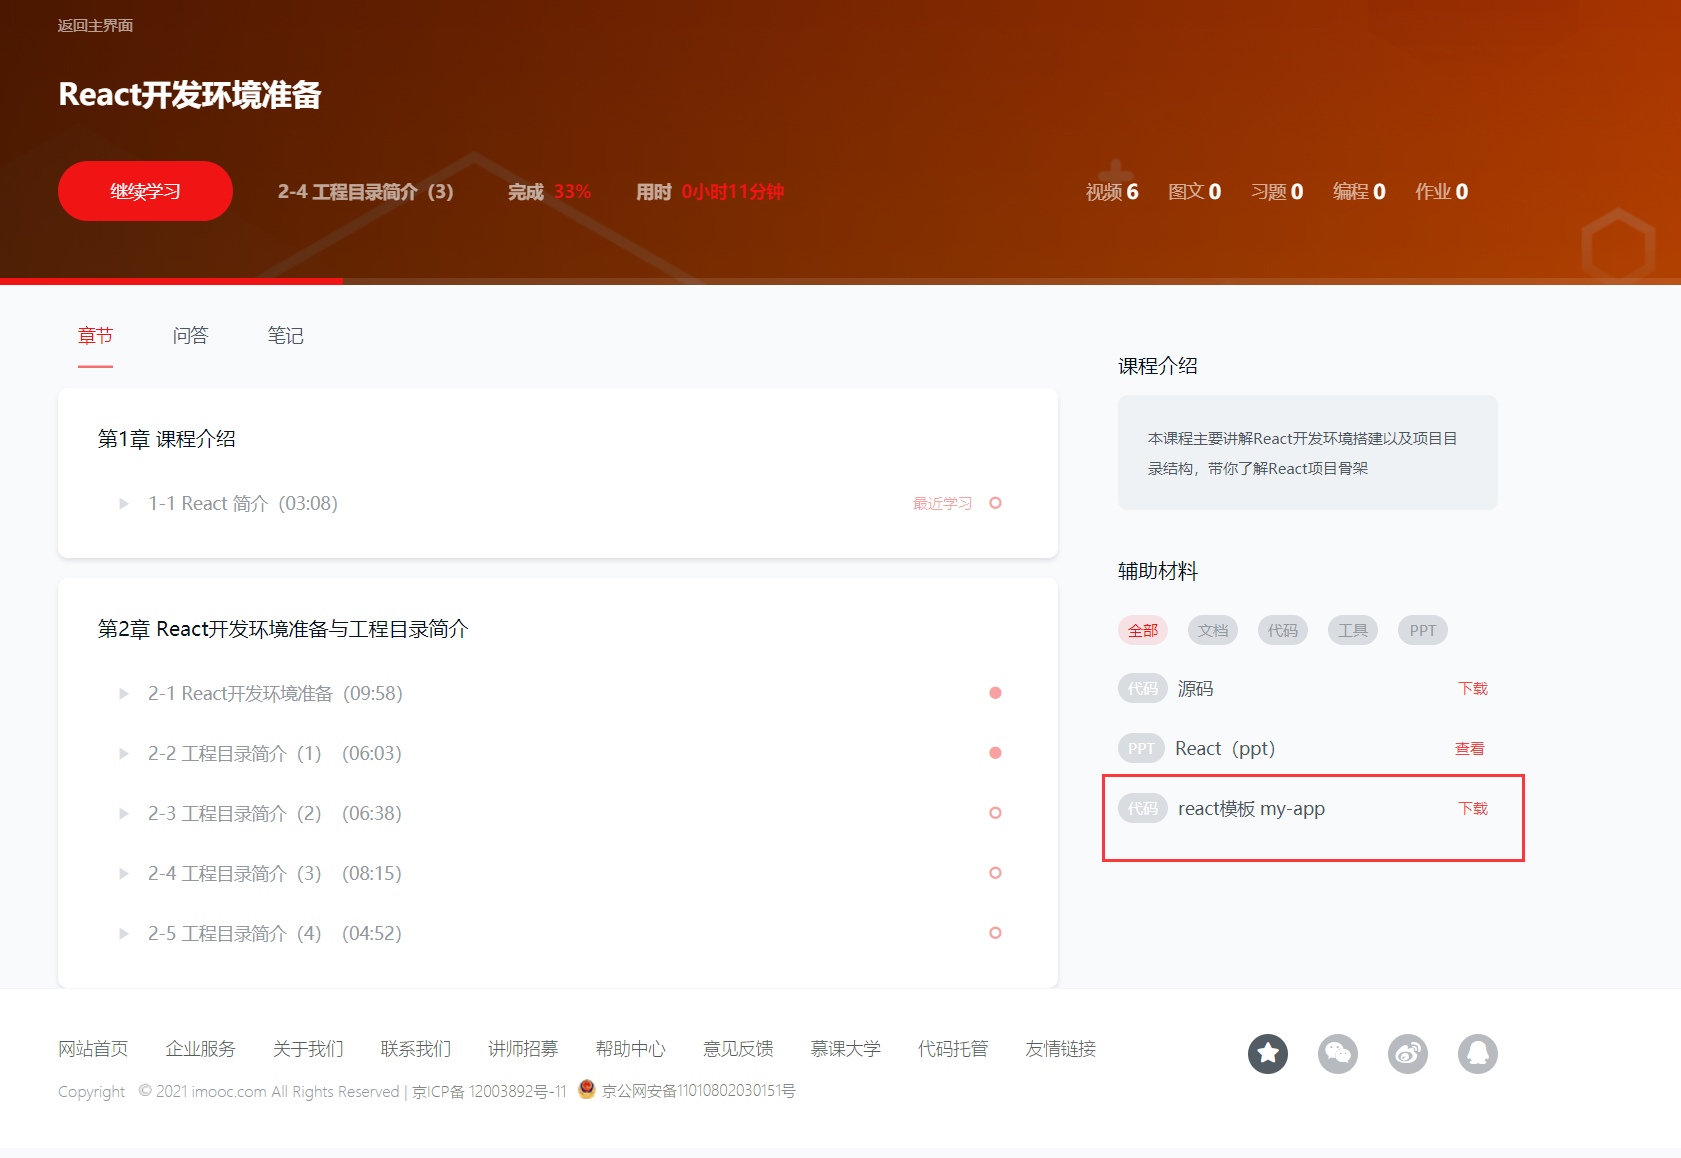Switch to the 笔记 tab
The height and width of the screenshot is (1158, 1681).
[x=285, y=336]
